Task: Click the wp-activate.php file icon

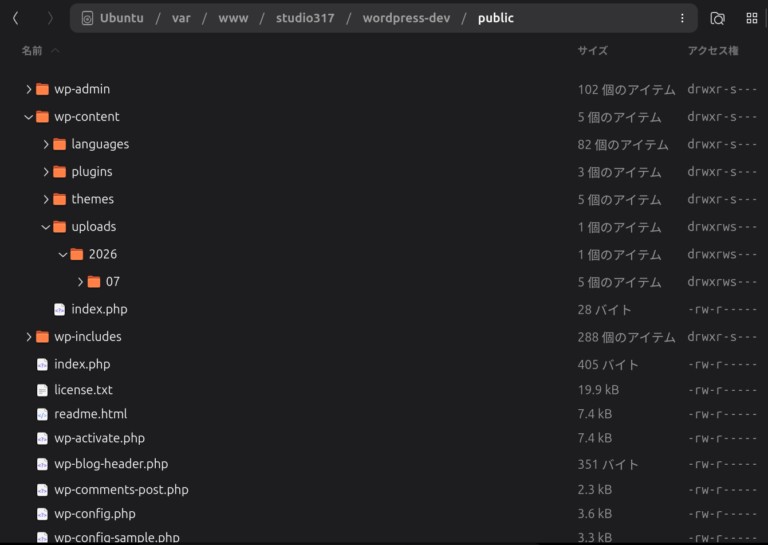Action: [x=43, y=438]
